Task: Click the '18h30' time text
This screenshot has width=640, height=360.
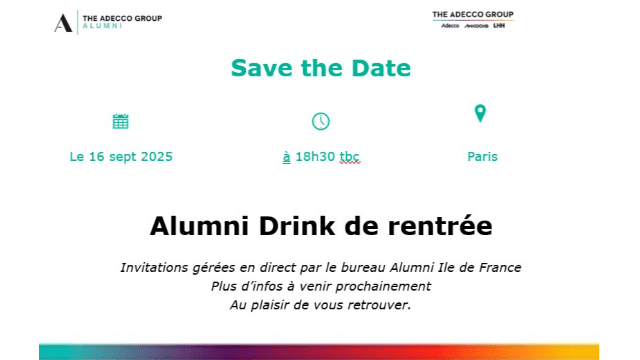Action: 315,156
